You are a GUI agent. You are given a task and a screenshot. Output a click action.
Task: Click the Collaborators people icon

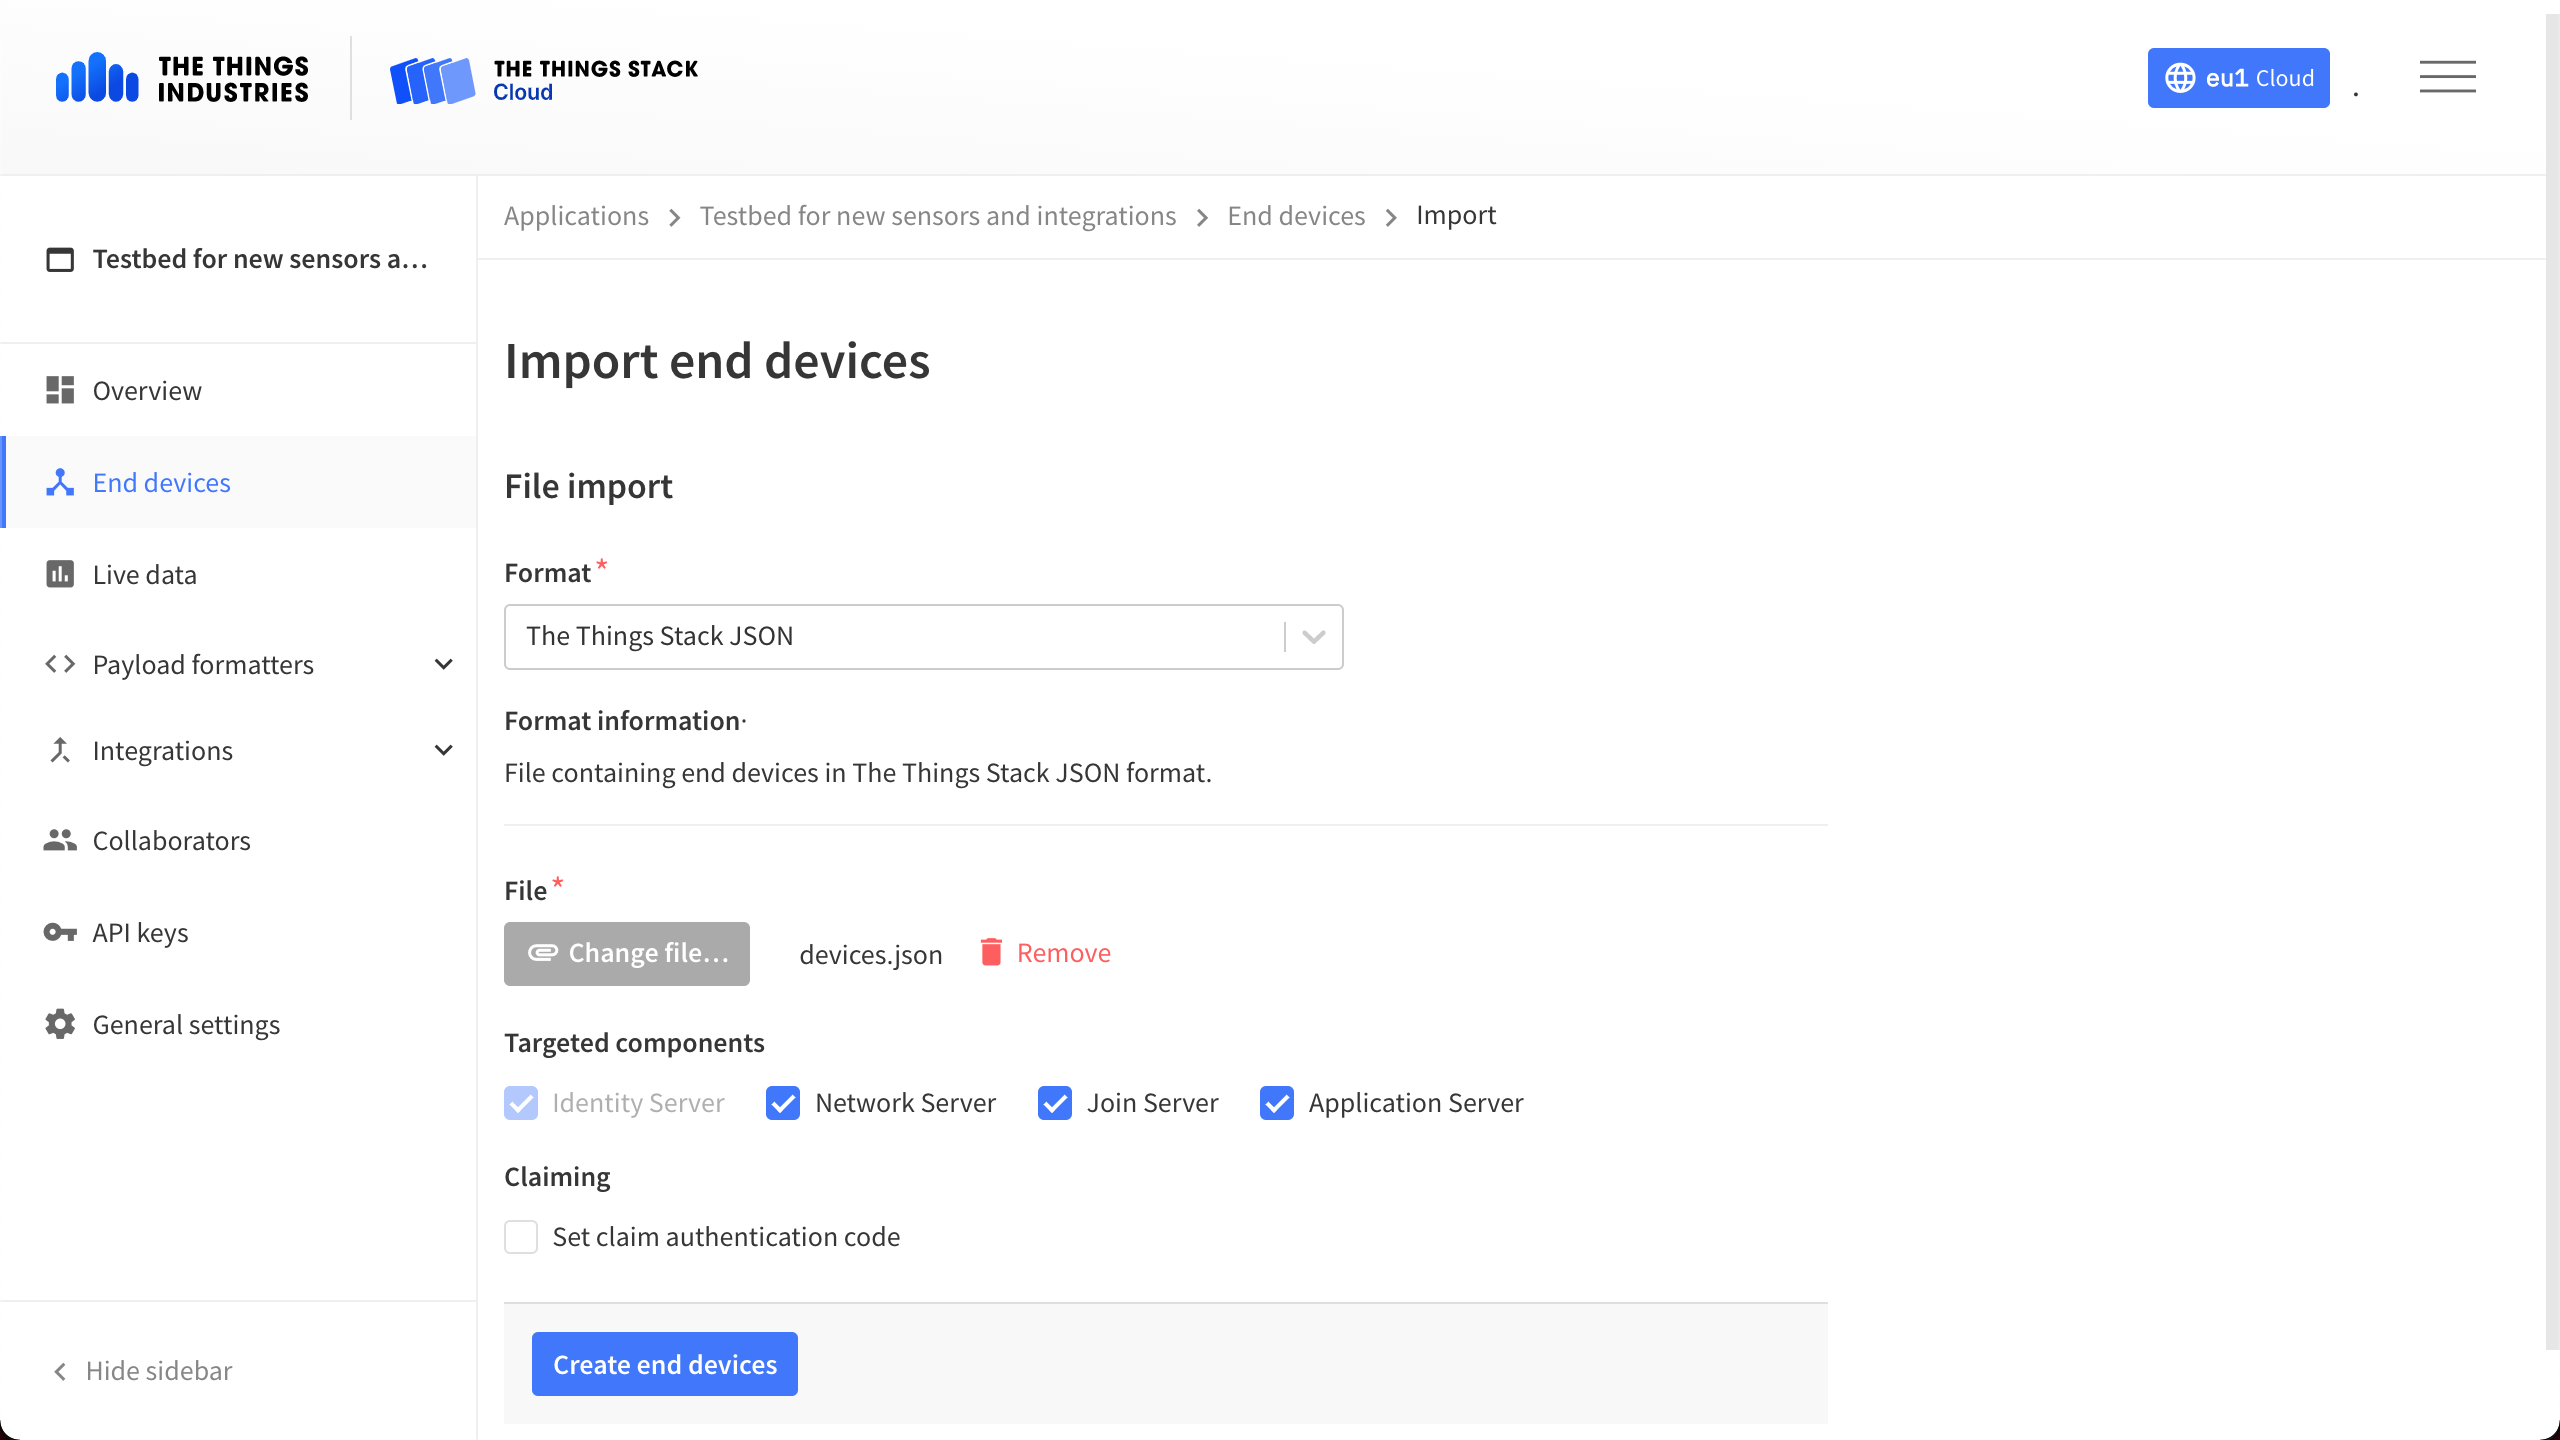click(60, 840)
